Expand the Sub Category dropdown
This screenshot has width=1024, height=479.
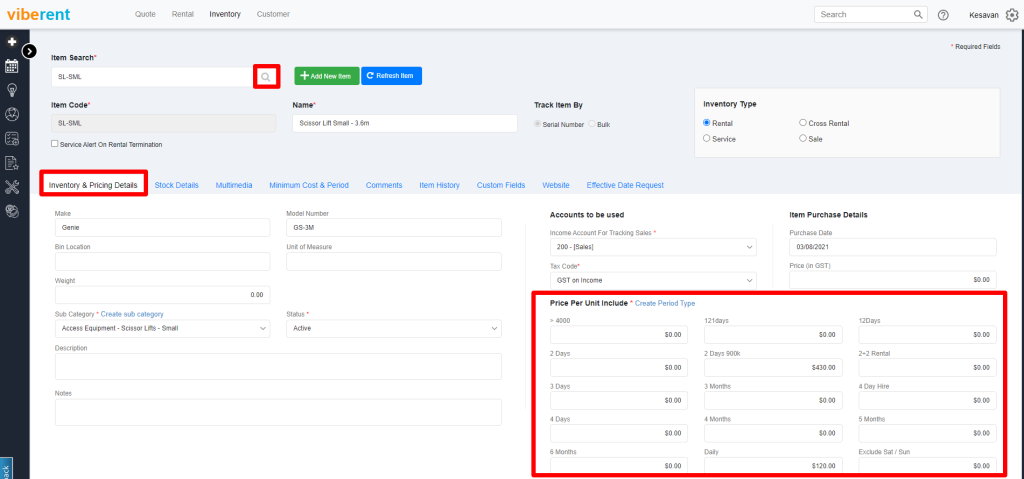(x=162, y=329)
